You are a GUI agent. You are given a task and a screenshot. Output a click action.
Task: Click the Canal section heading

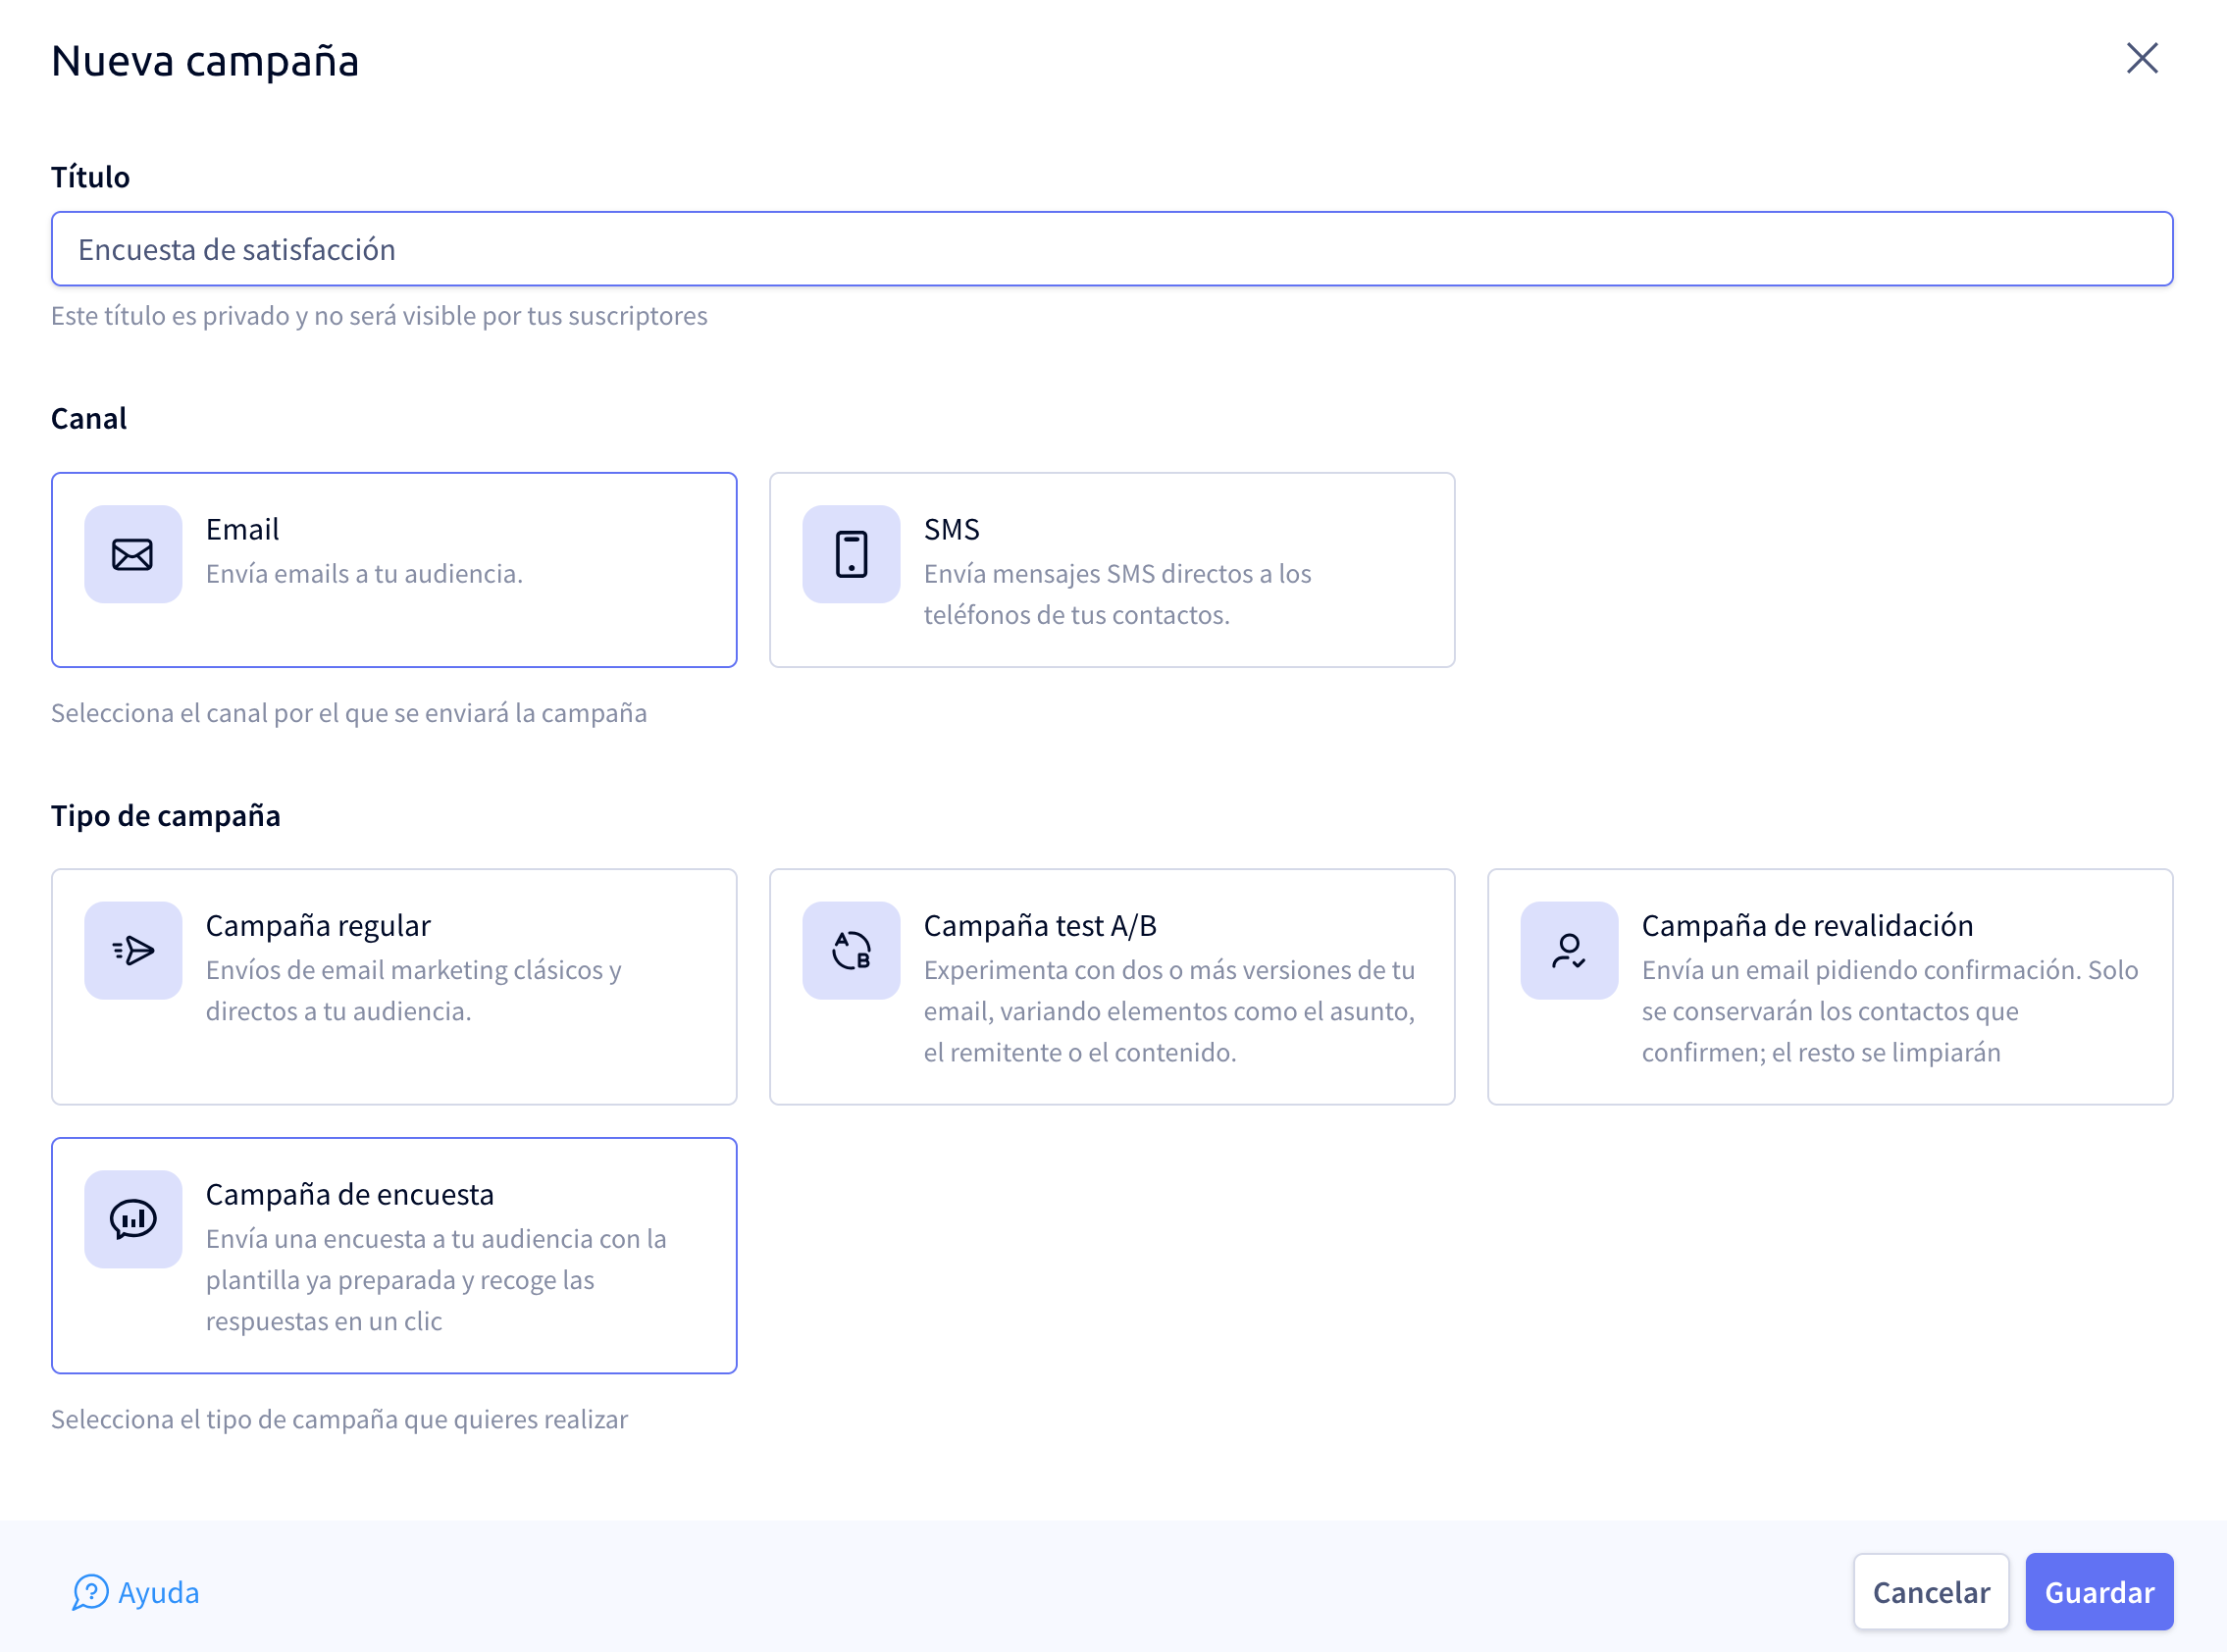tap(89, 418)
